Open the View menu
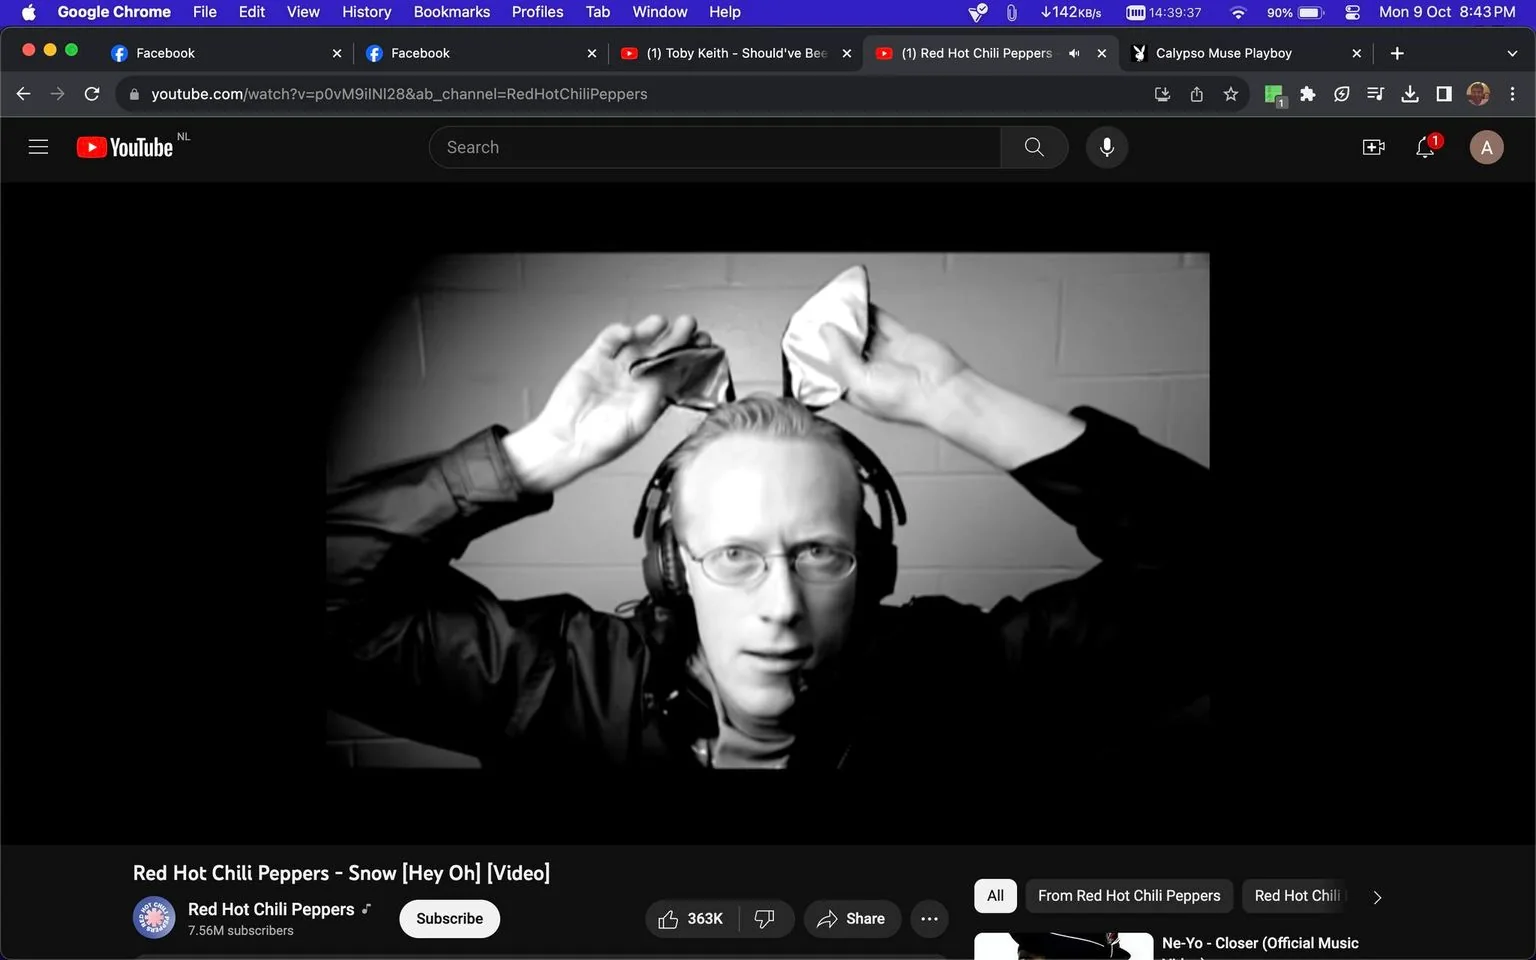The height and width of the screenshot is (960, 1536). pyautogui.click(x=303, y=12)
